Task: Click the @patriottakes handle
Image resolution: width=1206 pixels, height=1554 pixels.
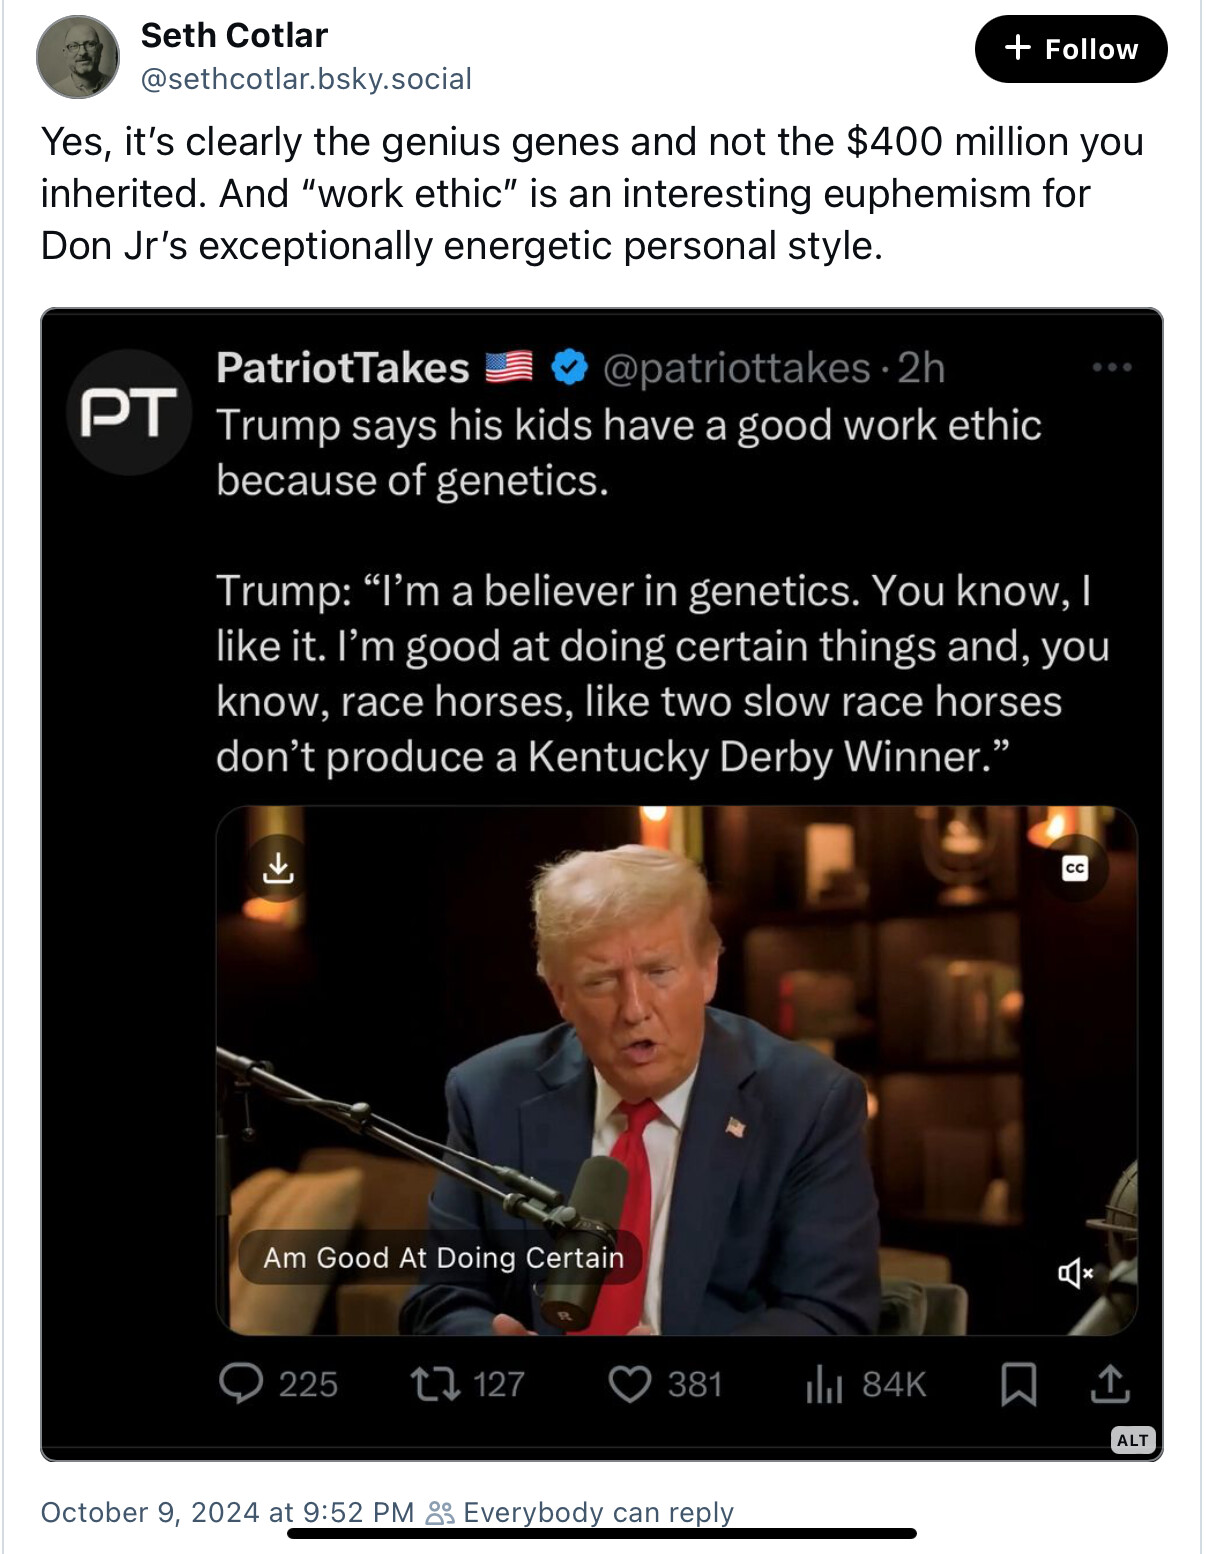Action: click(737, 368)
